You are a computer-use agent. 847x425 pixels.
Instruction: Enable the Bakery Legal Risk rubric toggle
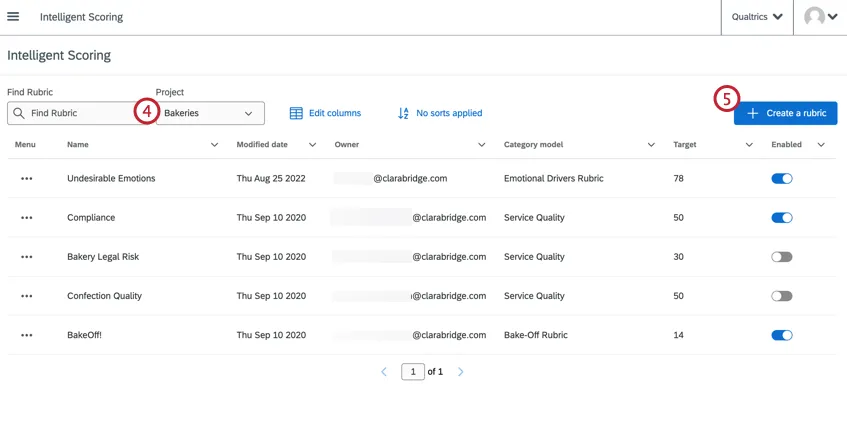point(782,257)
